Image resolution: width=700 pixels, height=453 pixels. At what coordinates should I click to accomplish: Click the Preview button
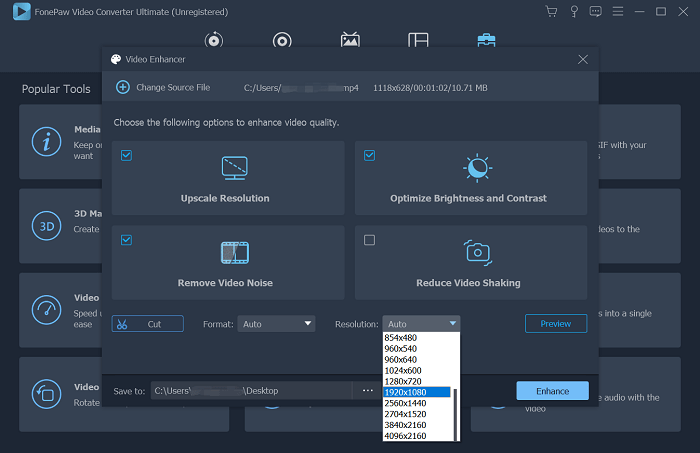[x=556, y=324]
